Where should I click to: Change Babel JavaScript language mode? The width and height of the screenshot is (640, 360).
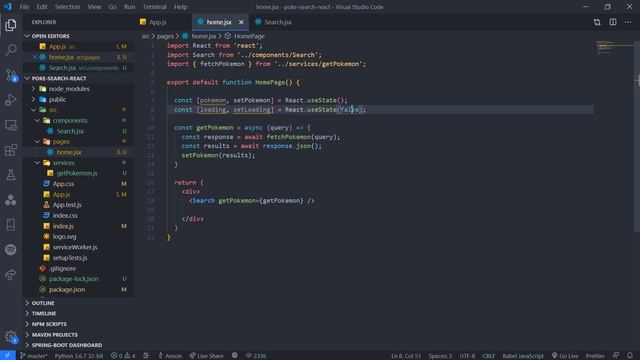coord(523,356)
